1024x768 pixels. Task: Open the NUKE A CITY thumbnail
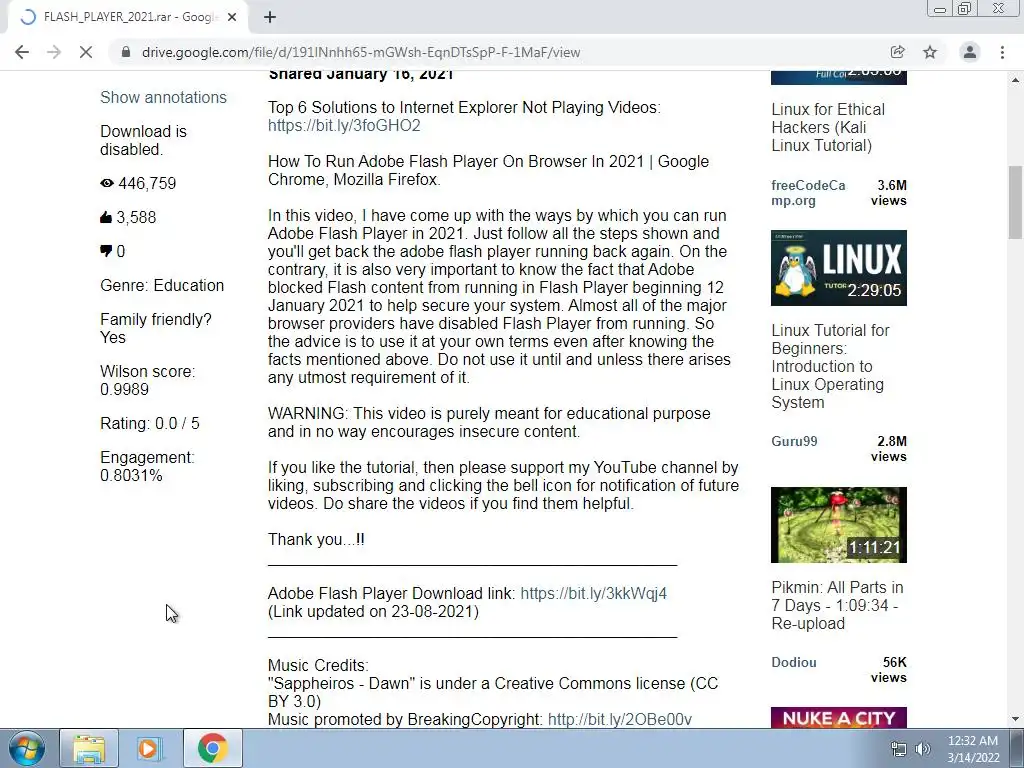tap(839, 718)
